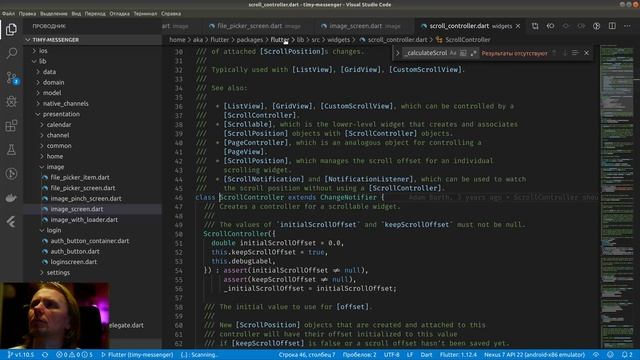Image resolution: width=640 pixels, height=360 pixels.
Task: Close the scroll_controller.dart tab
Action: pos(518,26)
